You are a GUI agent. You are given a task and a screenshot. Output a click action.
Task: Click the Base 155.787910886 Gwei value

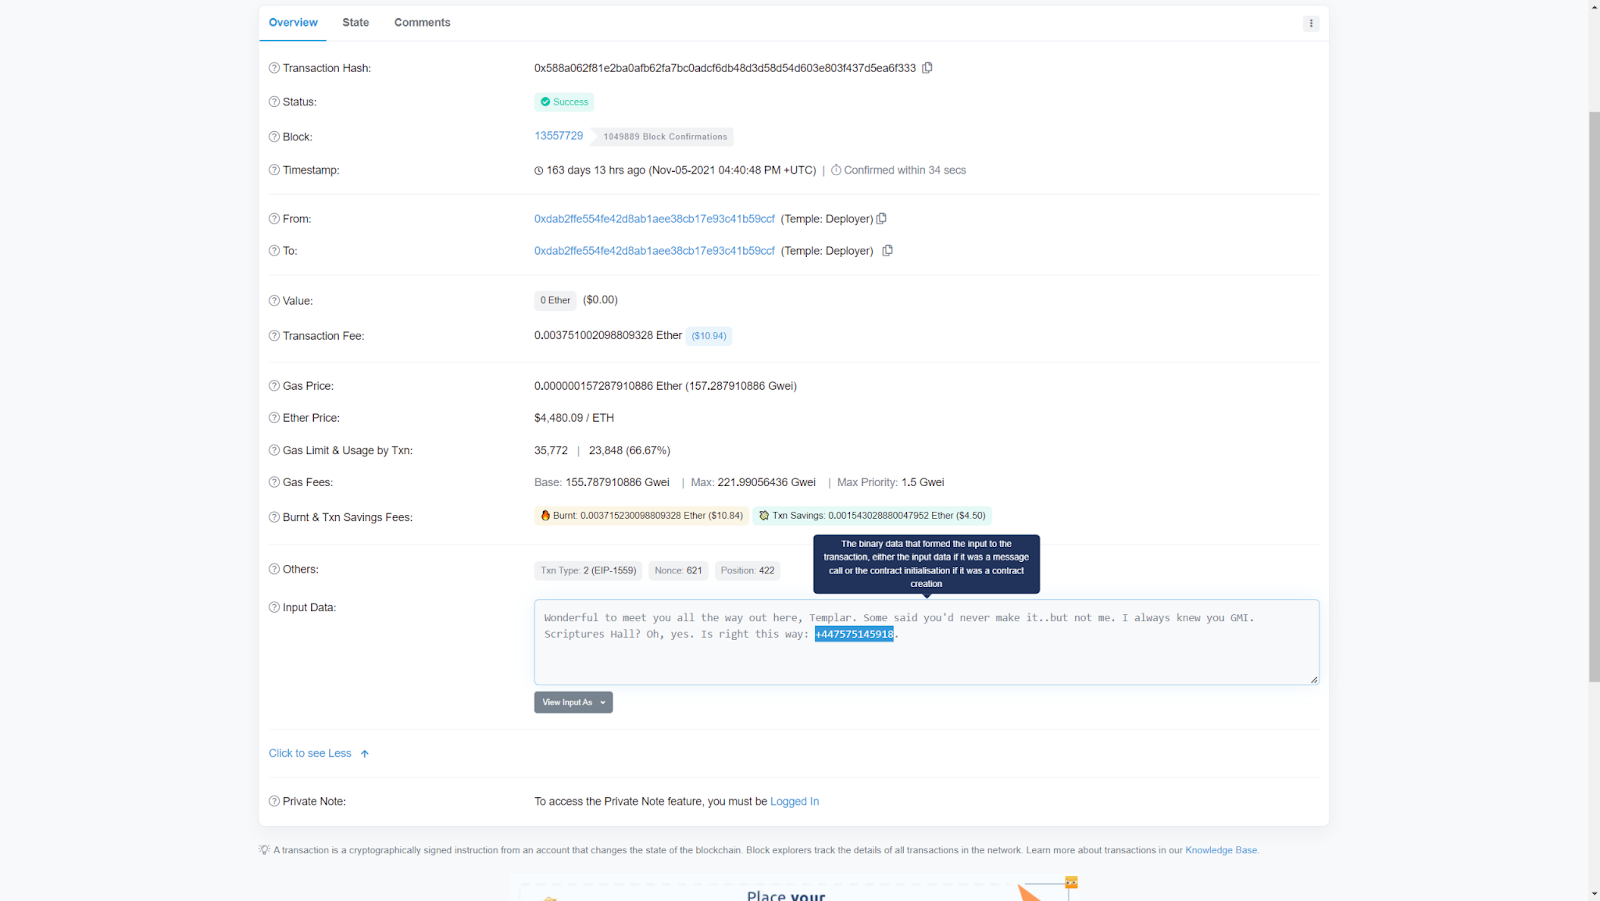coord(618,482)
